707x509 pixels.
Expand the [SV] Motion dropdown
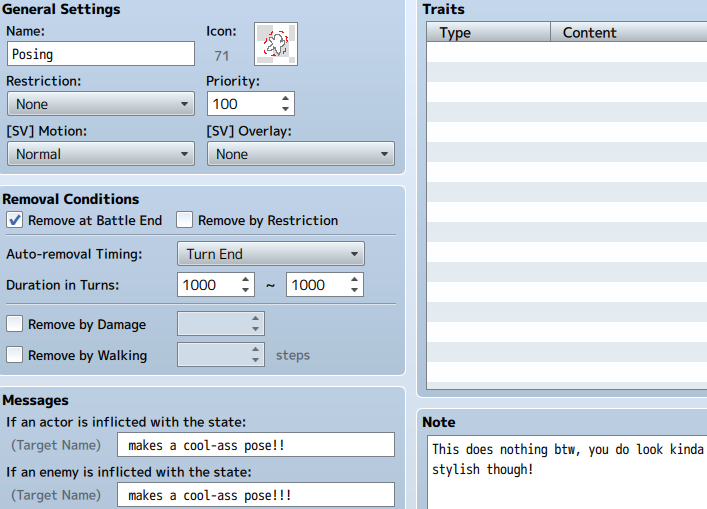(x=100, y=154)
